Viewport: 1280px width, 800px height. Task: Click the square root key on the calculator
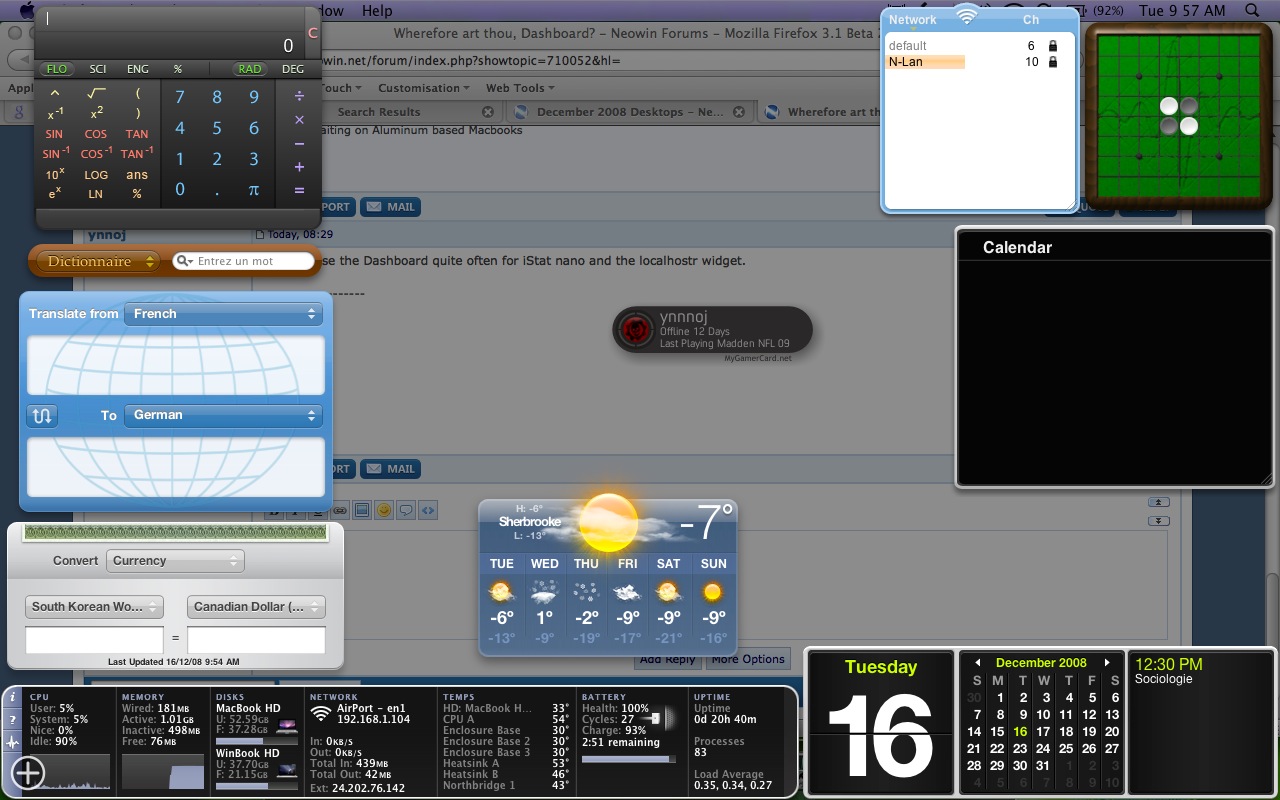96,94
